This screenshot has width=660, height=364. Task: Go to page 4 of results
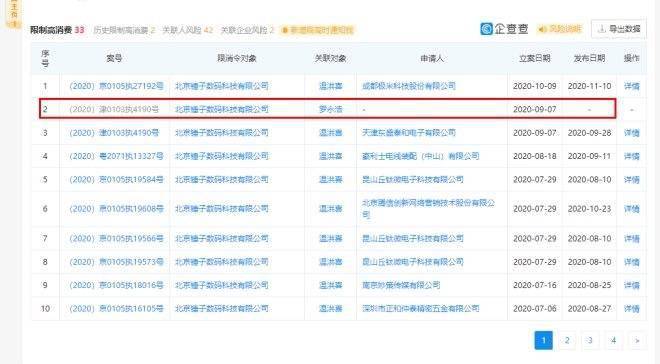613,340
